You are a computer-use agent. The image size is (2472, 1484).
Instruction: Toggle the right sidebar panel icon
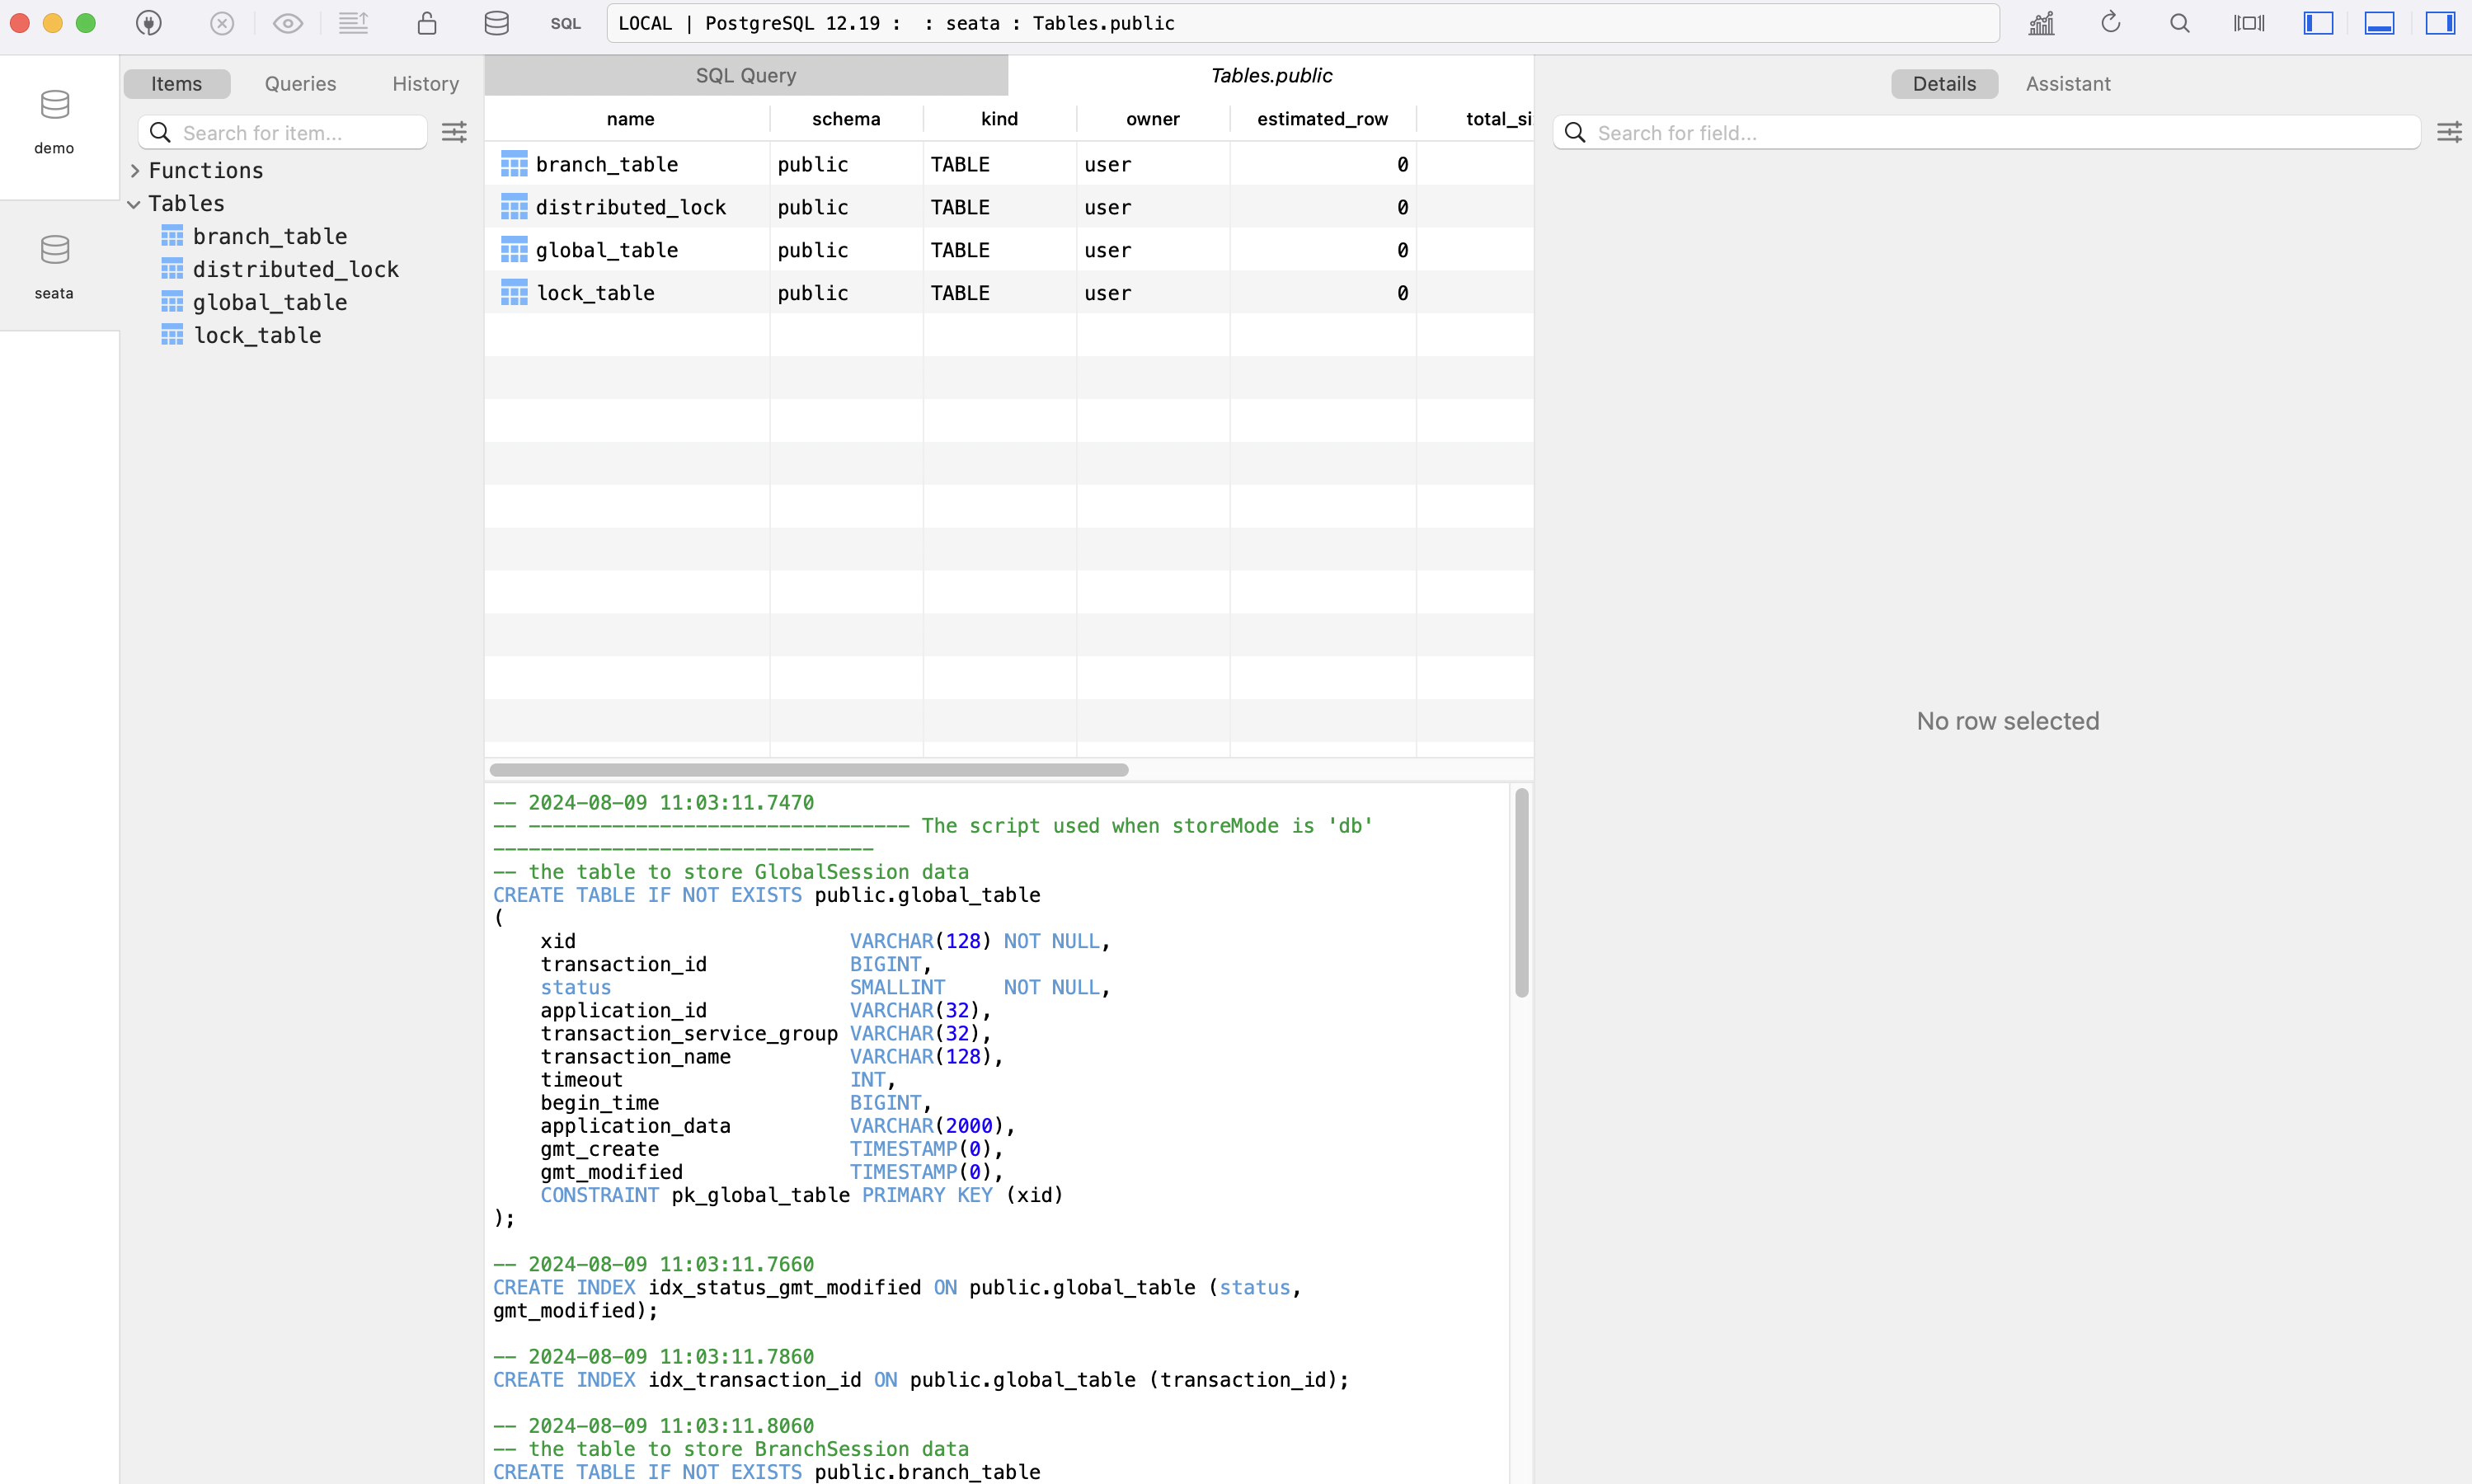point(2440,23)
